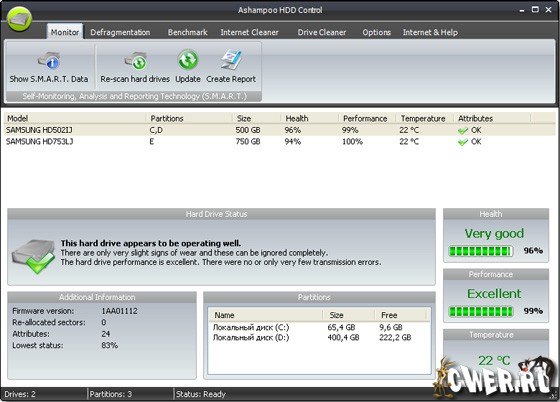560x402 pixels.
Task: Click the Re-allocated sectors label
Action: pyautogui.click(x=49, y=322)
